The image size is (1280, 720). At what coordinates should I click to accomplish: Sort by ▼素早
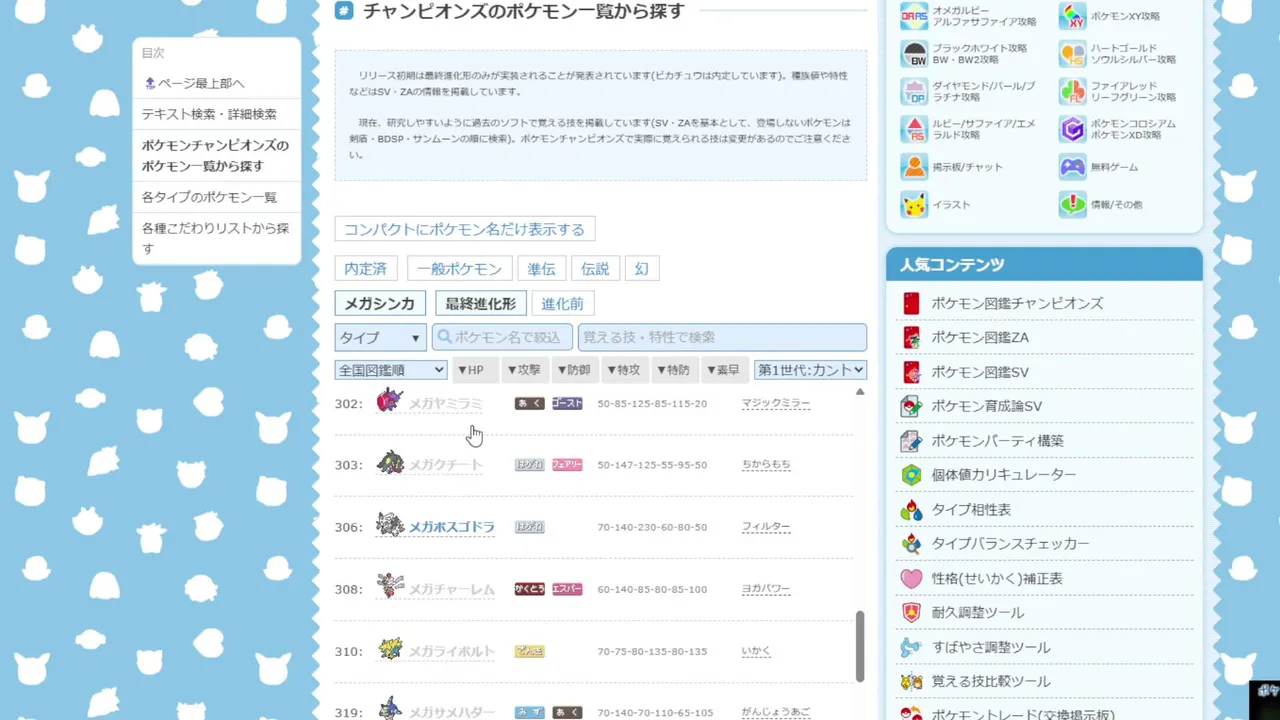tap(724, 370)
